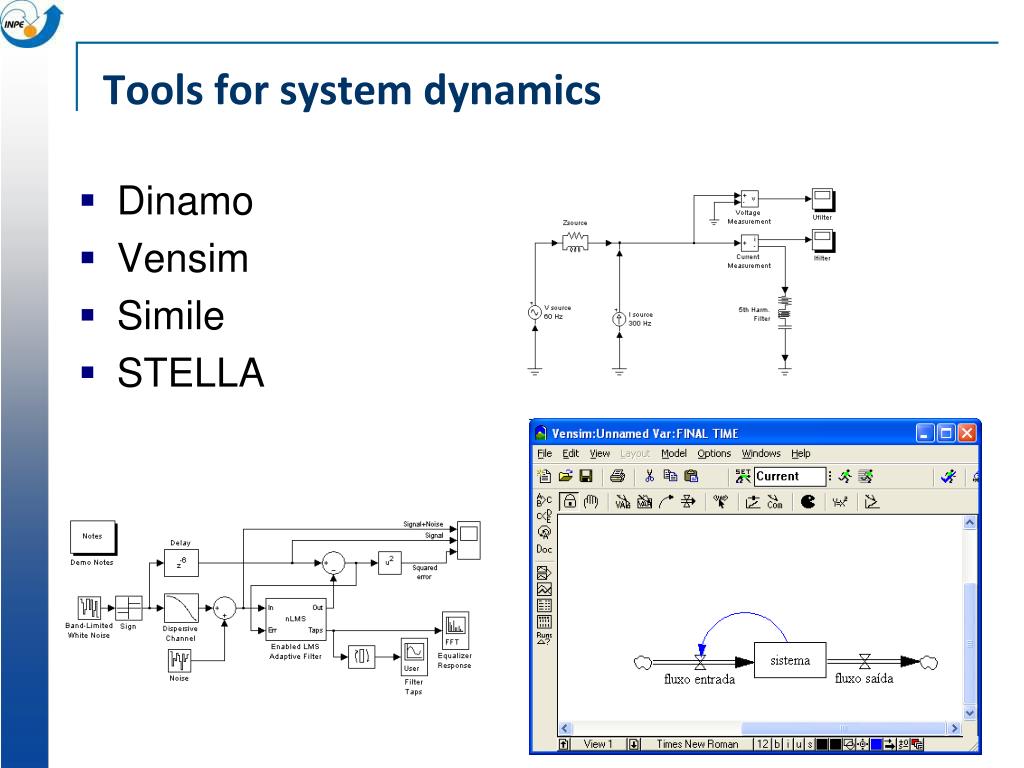Click the blue arrow color swatch

(876, 744)
